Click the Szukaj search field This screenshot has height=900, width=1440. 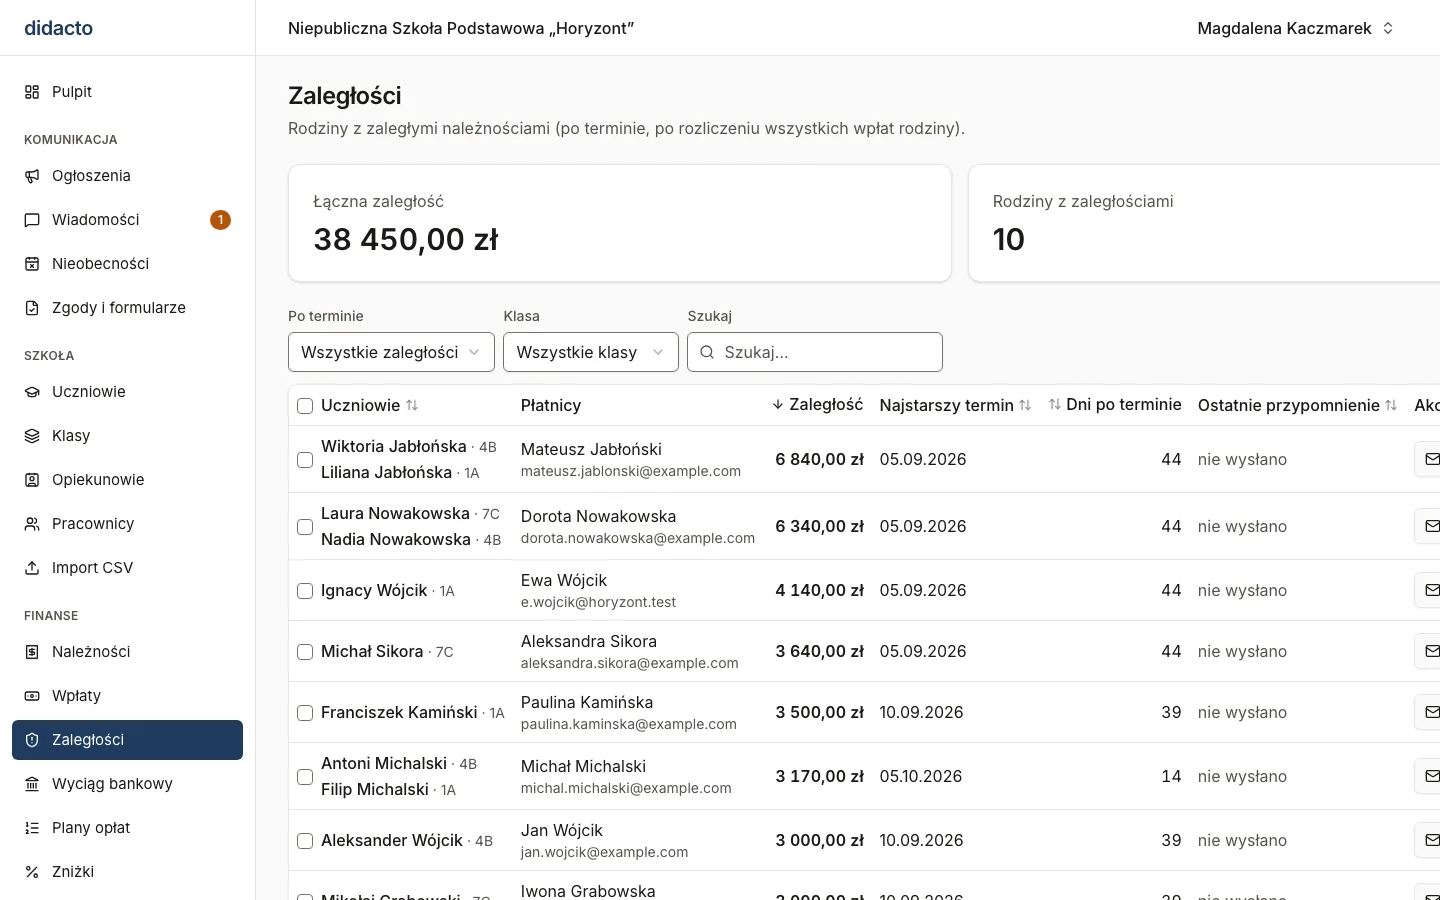(815, 352)
